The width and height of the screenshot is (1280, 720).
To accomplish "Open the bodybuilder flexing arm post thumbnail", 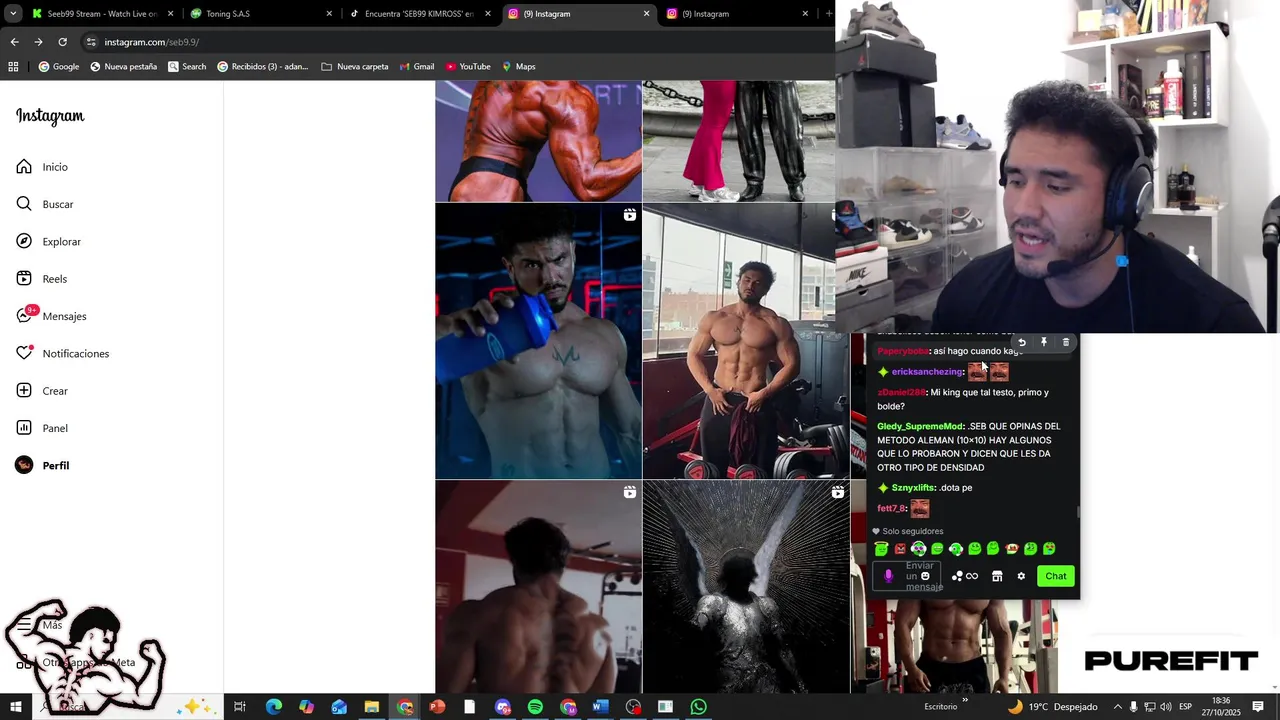I will pyautogui.click(x=538, y=141).
